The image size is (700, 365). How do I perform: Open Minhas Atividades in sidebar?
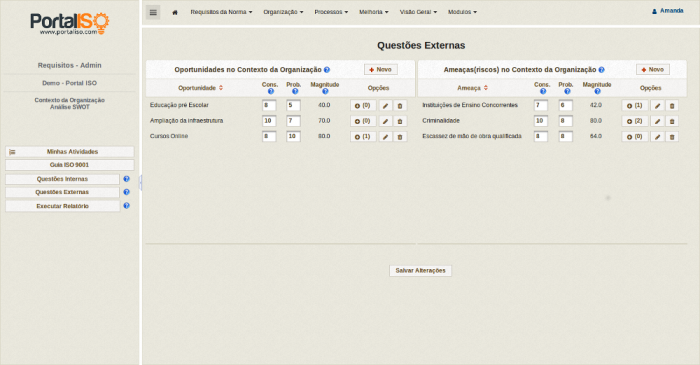click(70, 152)
